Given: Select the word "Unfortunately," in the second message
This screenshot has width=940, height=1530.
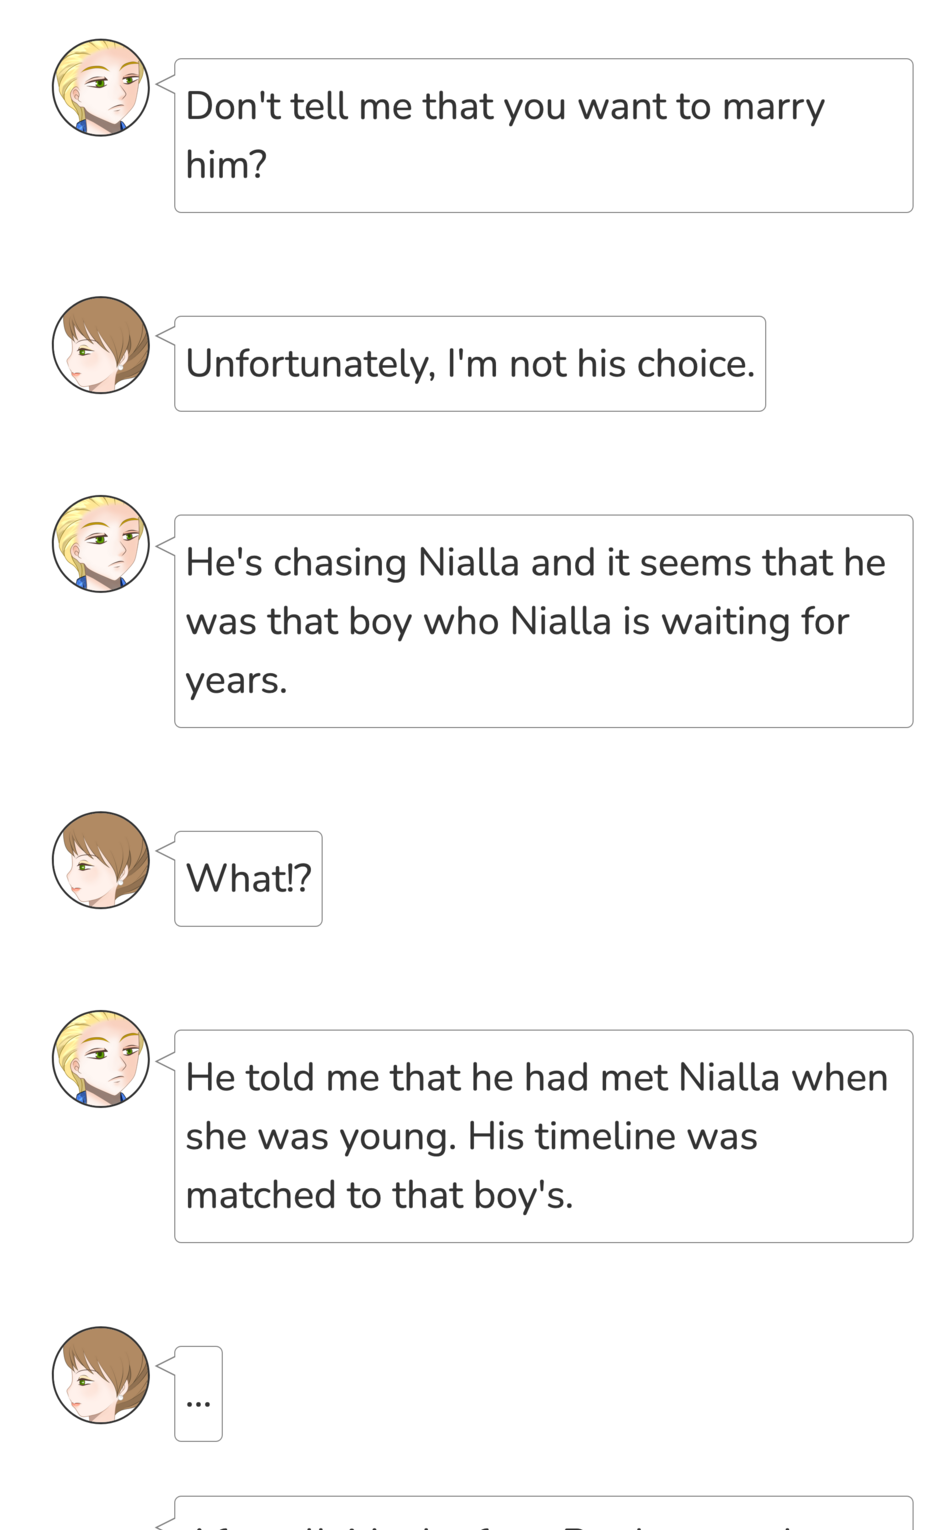Looking at the screenshot, I should click(x=310, y=364).
